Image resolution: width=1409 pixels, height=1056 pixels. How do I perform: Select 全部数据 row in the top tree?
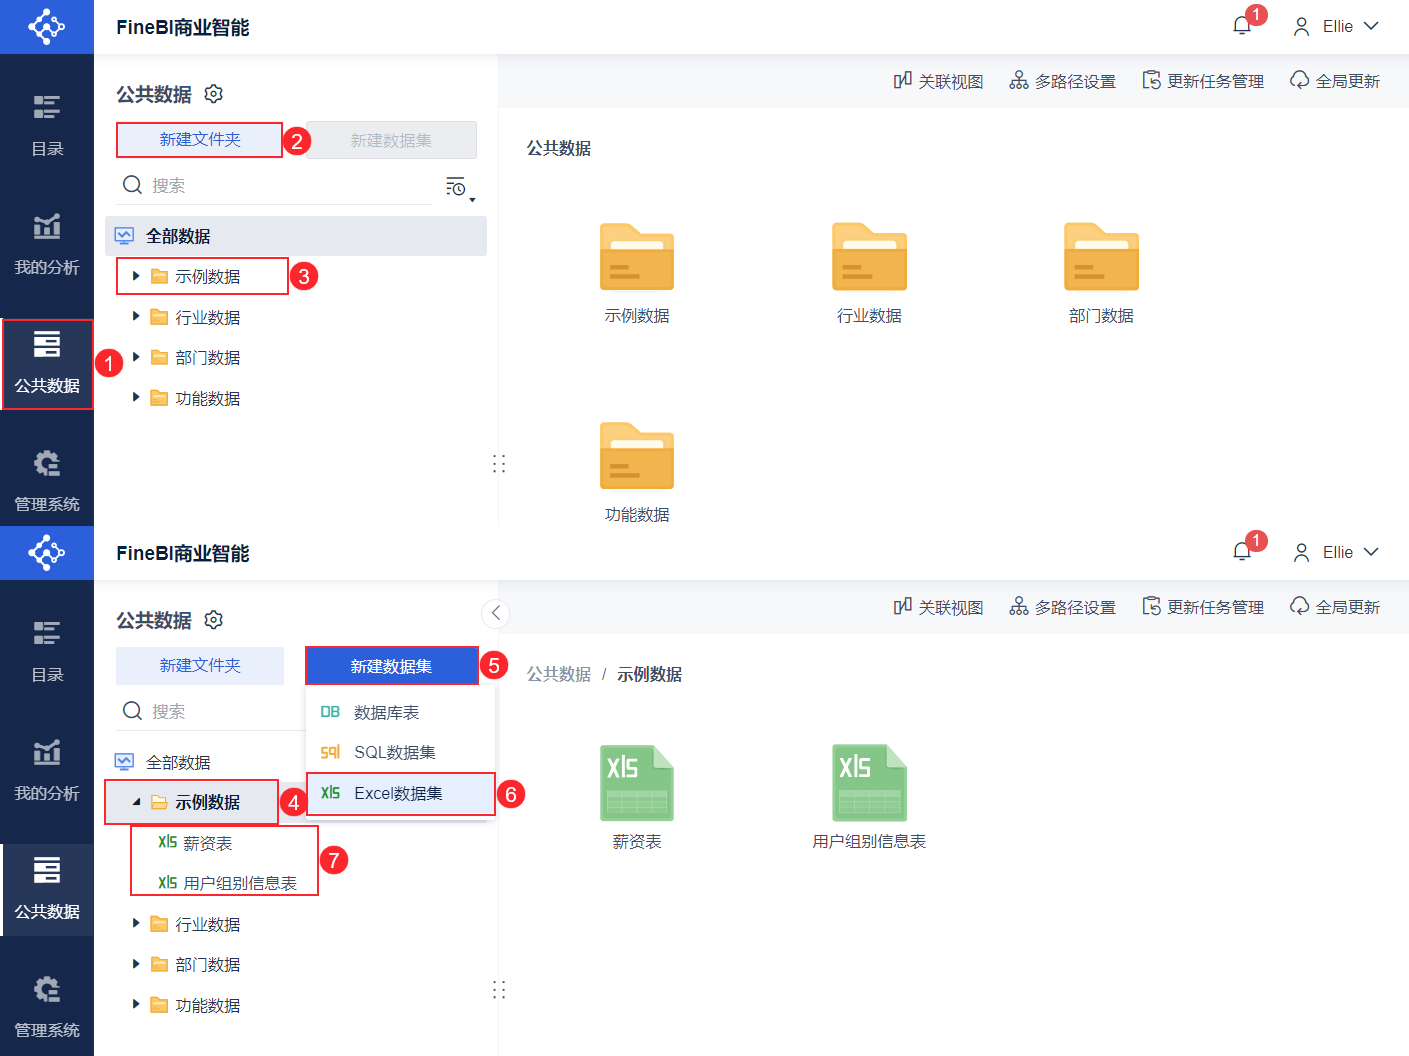tap(296, 236)
